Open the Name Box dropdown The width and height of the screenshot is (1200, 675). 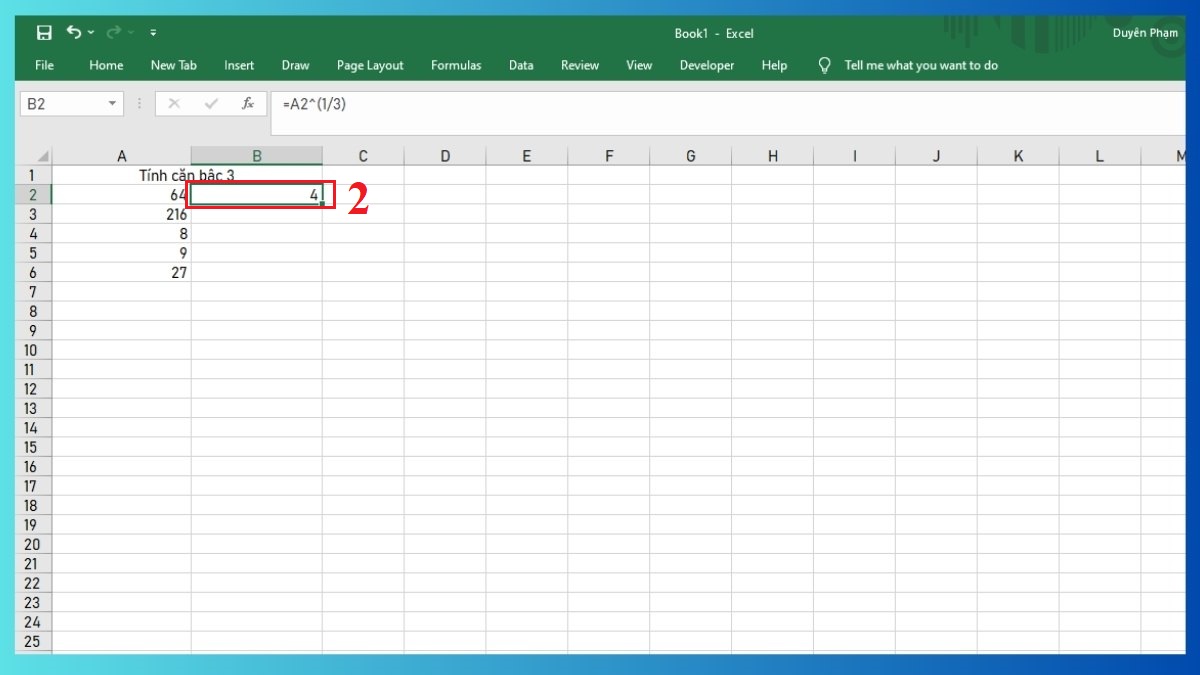tap(110, 103)
